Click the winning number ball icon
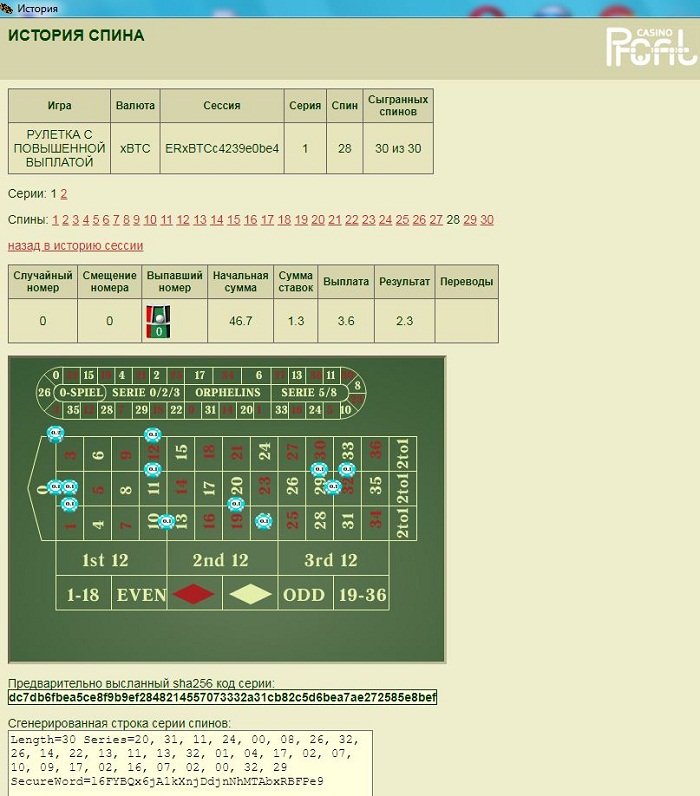700x796 pixels. tap(158, 322)
